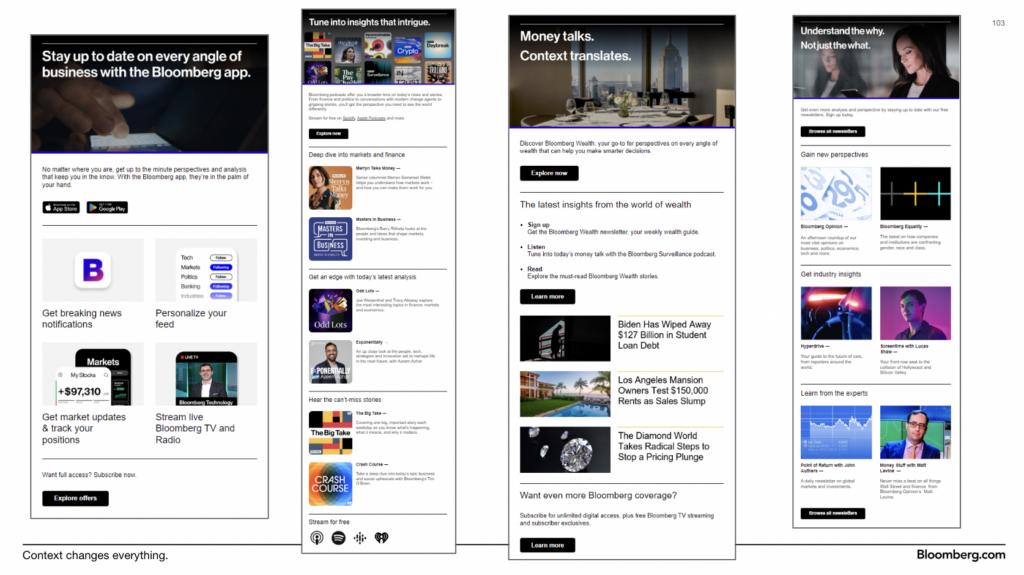Open the Biden student loan story image
Image resolution: width=1024 pixels, height=575 pixels.
click(565, 338)
